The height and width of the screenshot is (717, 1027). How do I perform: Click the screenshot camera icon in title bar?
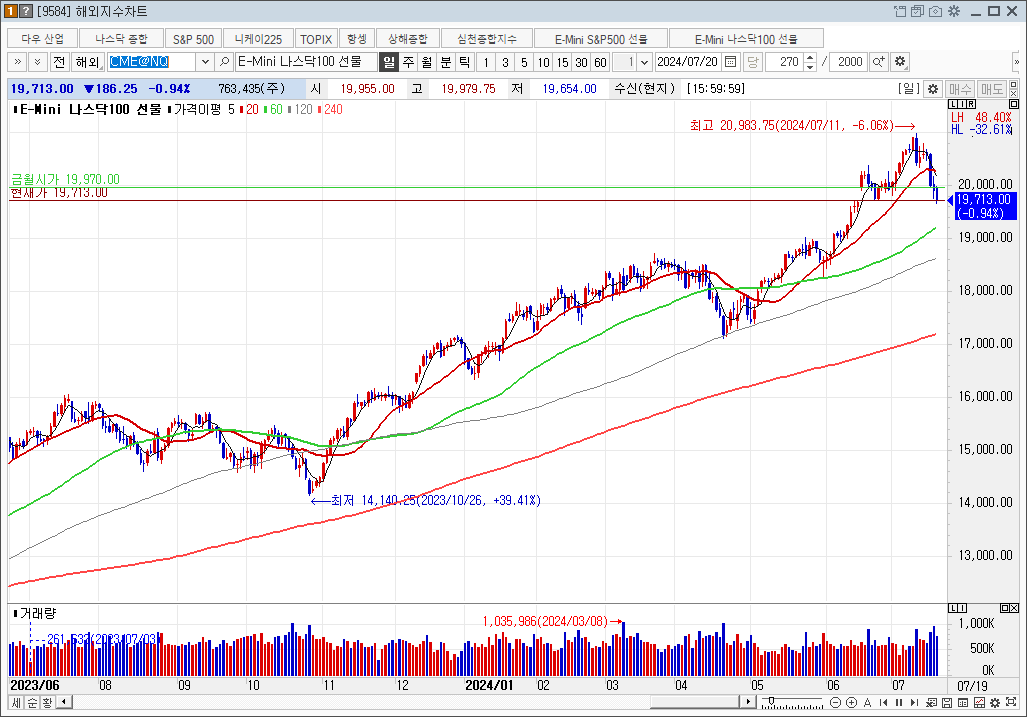(936, 11)
